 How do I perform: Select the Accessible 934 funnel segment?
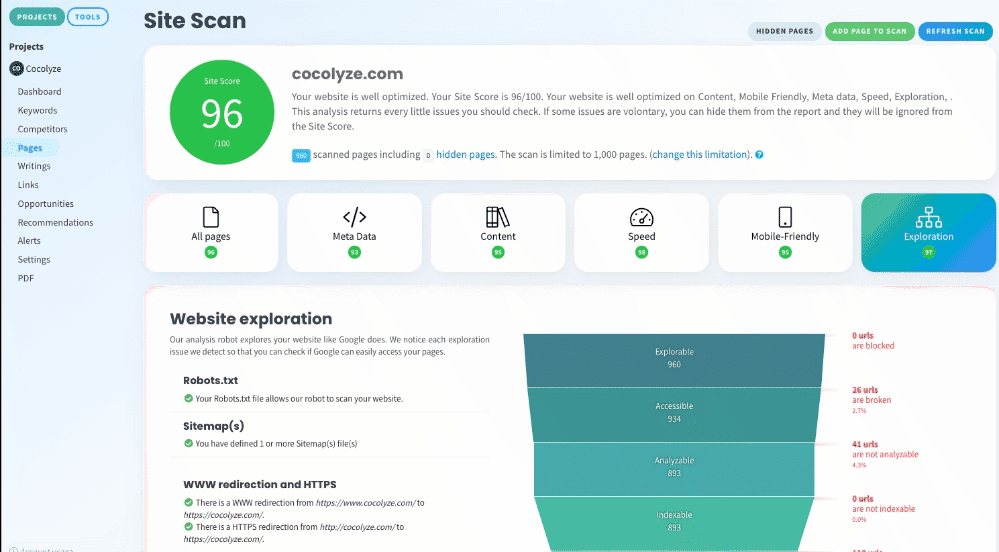674,414
